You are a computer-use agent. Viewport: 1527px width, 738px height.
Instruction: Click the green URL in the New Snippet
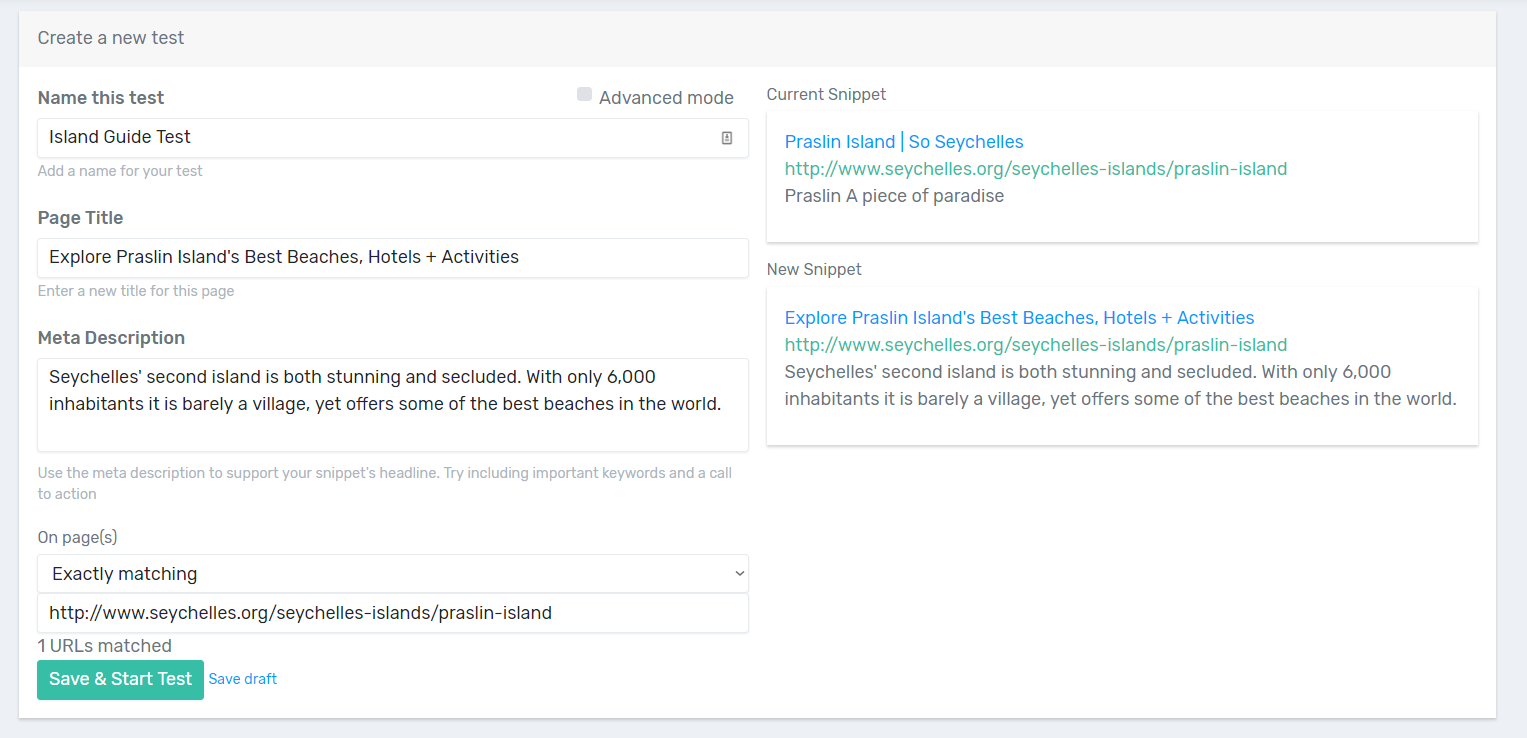coord(1035,345)
